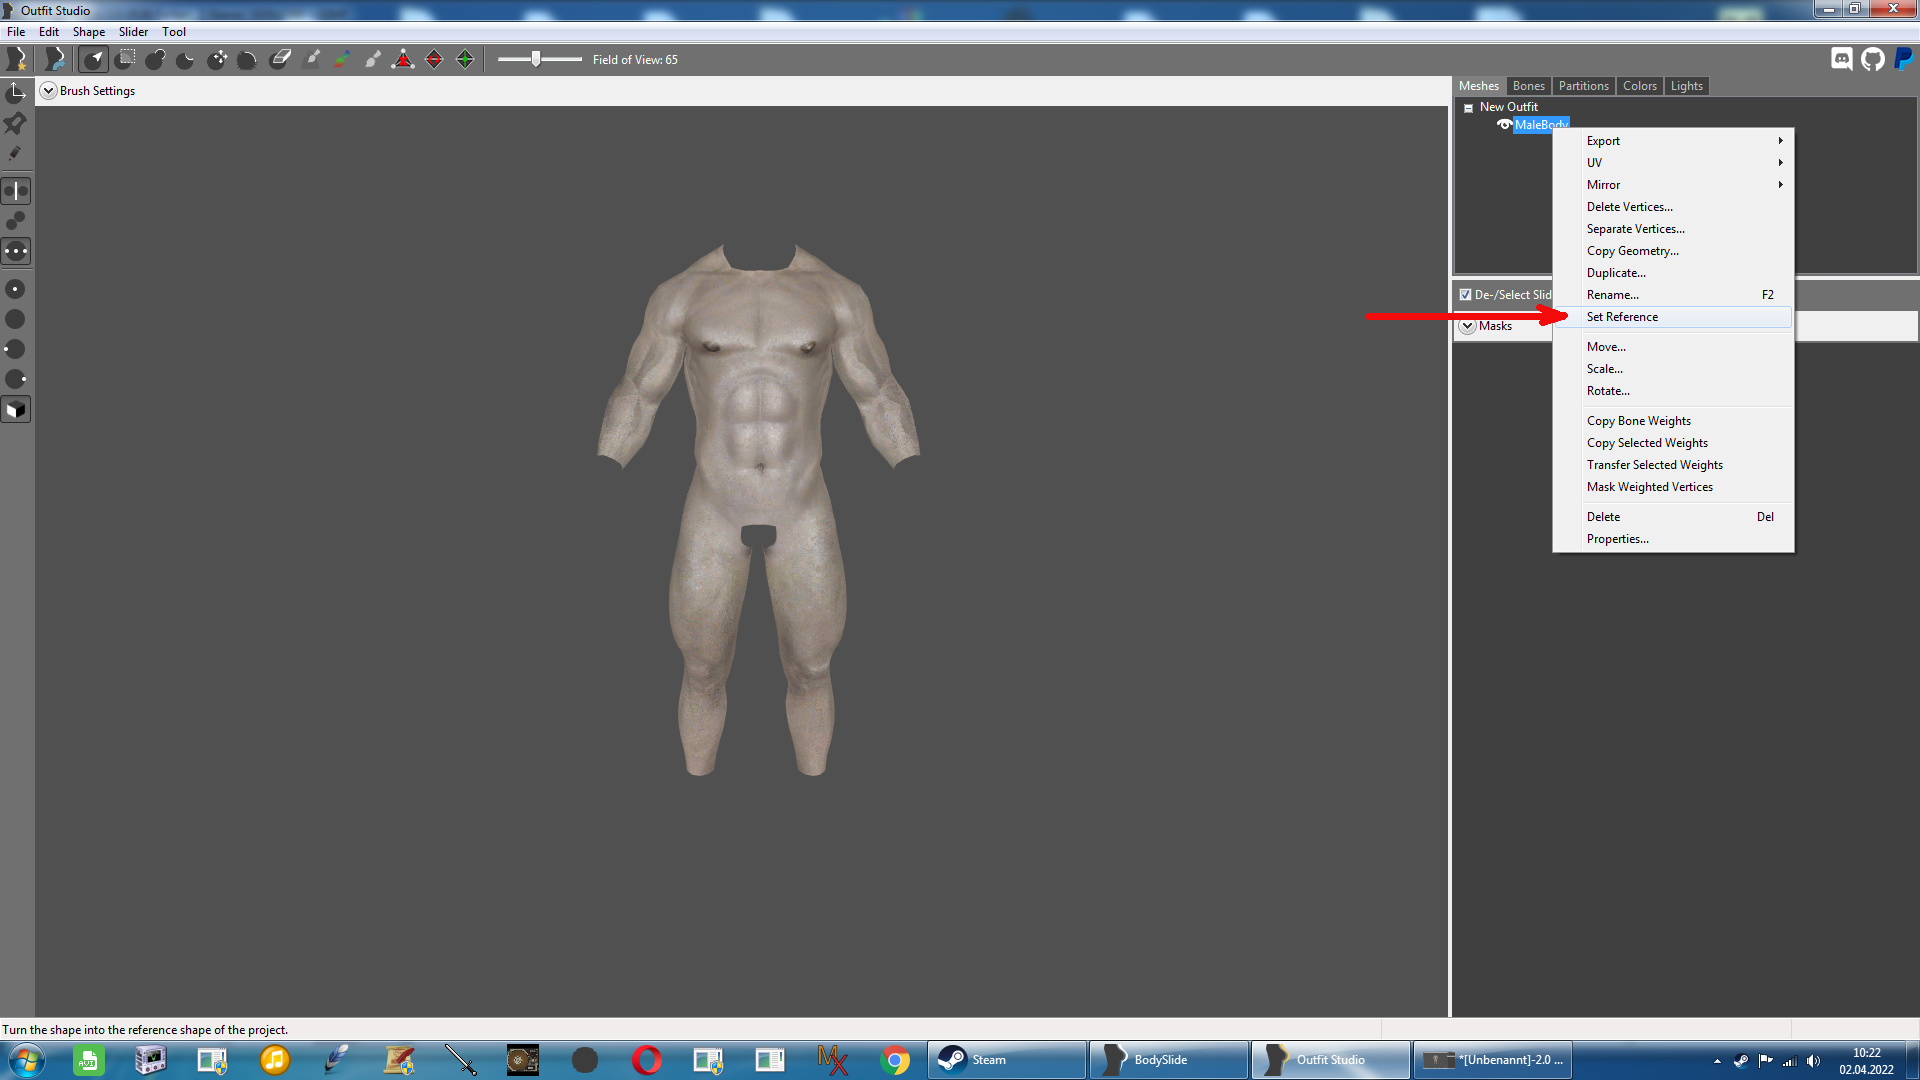Choose Duplicate... from context menu

coord(1673,273)
